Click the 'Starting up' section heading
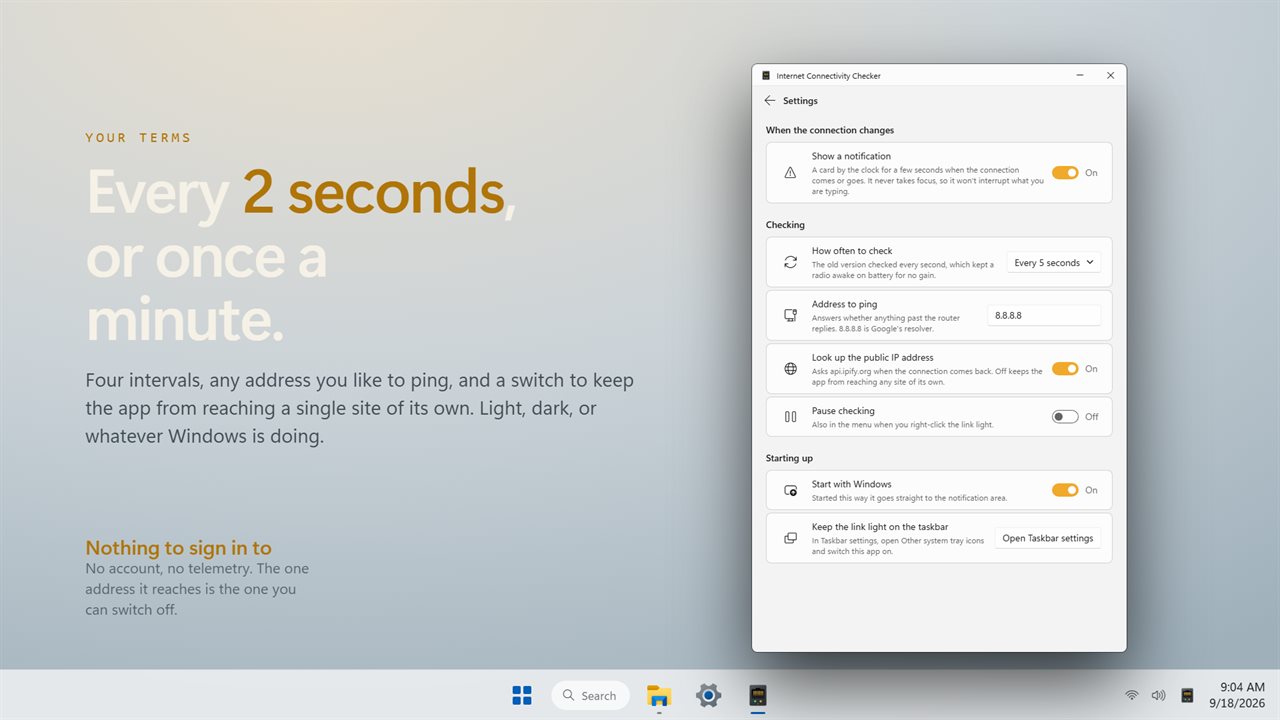 789,458
